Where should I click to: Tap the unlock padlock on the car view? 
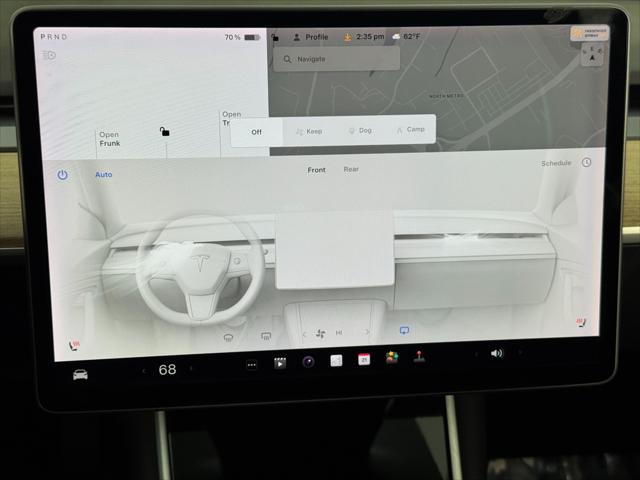click(164, 131)
